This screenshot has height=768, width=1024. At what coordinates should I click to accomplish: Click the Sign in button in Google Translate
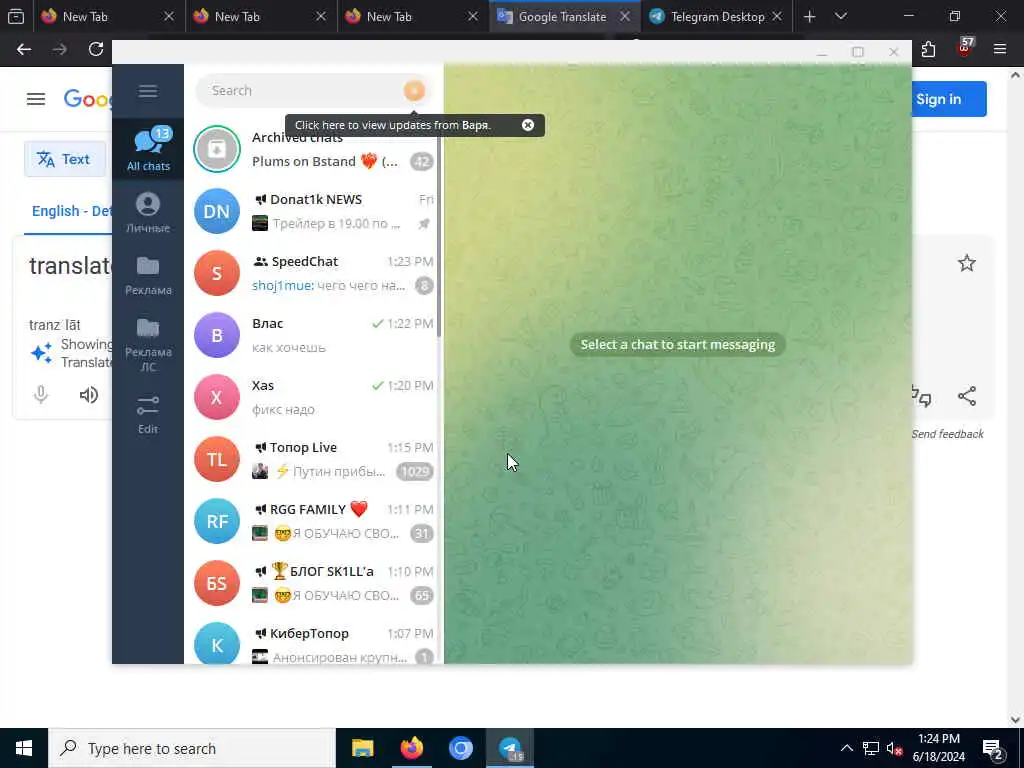[x=947, y=99]
